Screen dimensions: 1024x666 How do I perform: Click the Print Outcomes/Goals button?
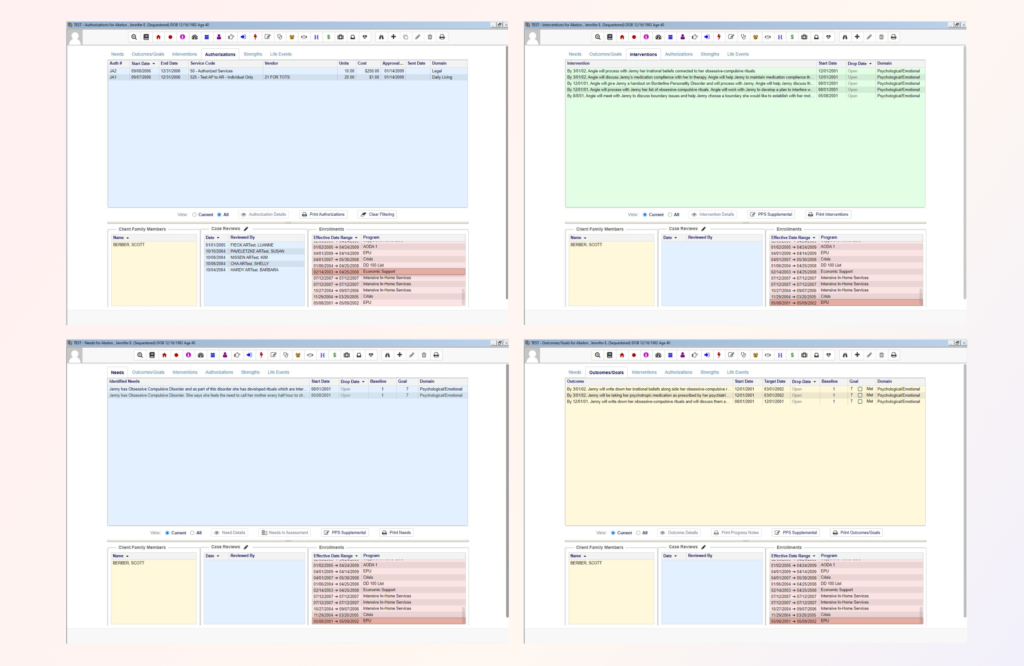tap(857, 533)
